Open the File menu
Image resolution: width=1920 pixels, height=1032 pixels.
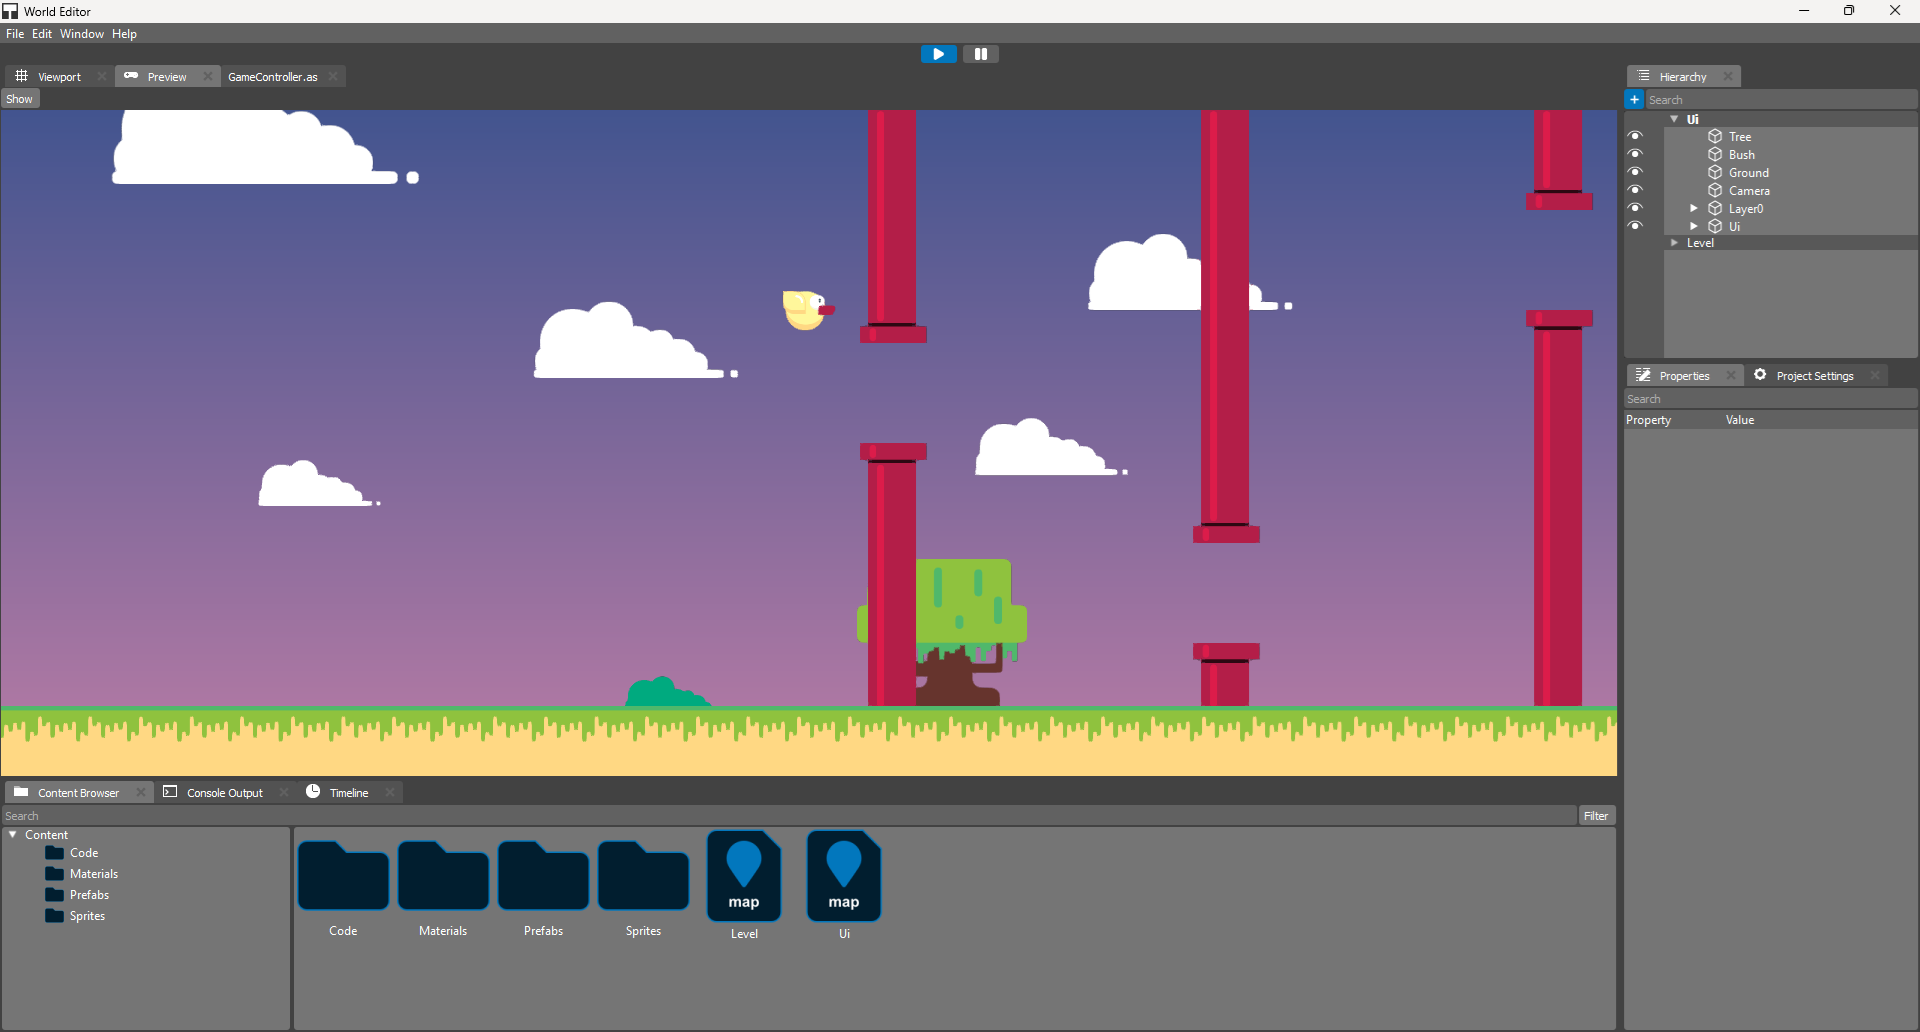tap(15, 34)
